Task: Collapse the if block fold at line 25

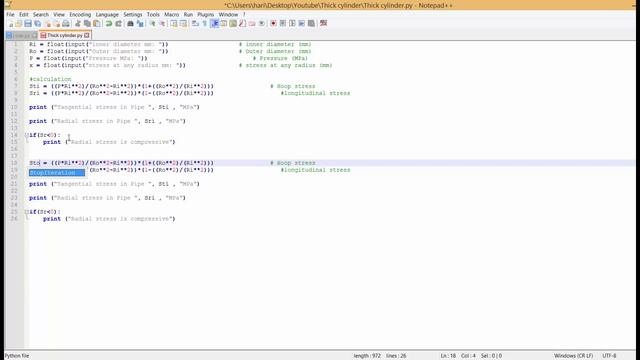Action: point(26,212)
